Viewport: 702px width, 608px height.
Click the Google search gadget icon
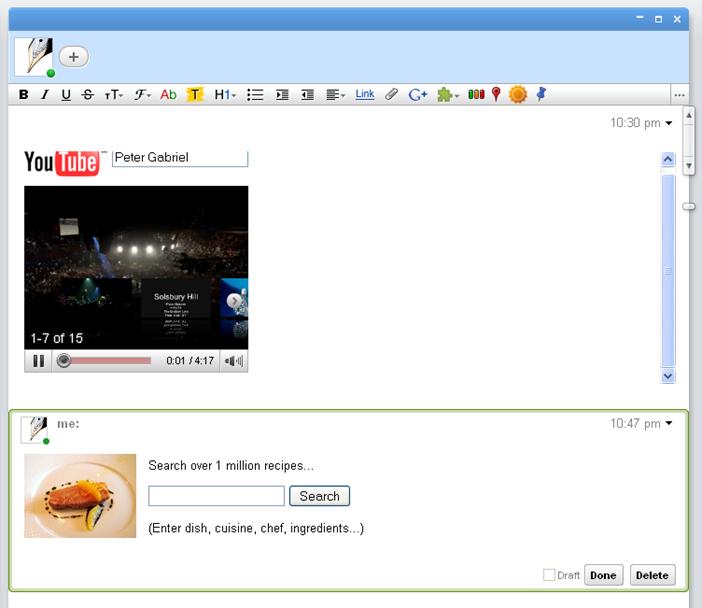pyautogui.click(x=417, y=94)
